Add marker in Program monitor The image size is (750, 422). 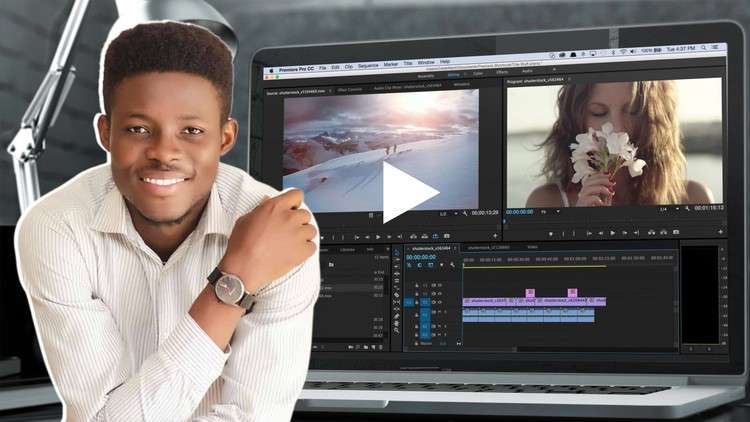pos(551,233)
